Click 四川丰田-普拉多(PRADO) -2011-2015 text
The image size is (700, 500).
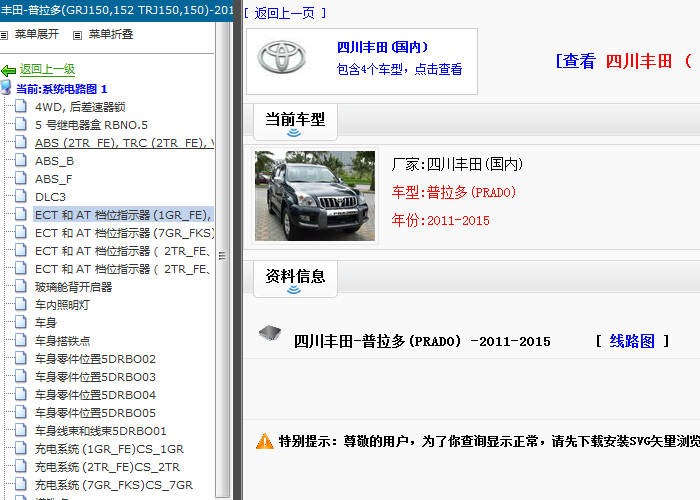(x=422, y=342)
